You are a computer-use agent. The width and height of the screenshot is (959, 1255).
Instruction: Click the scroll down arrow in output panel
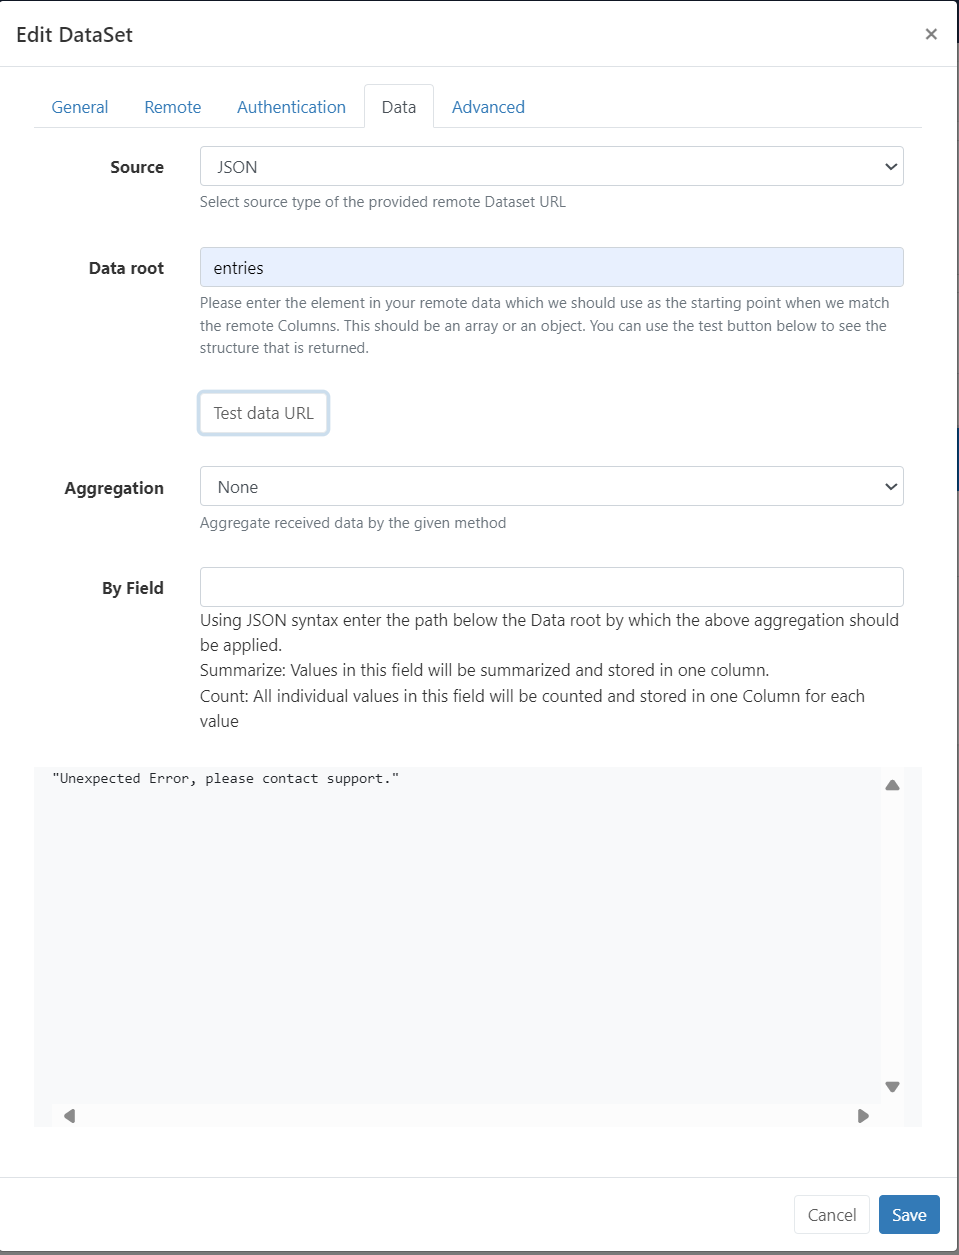coord(892,1087)
